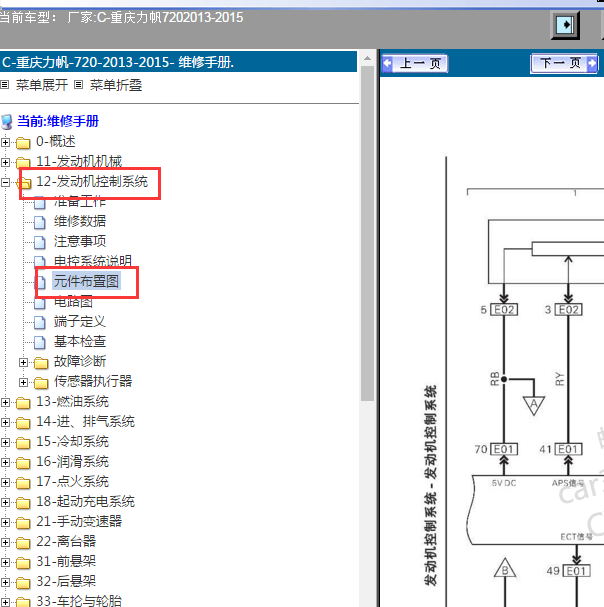The width and height of the screenshot is (604, 607).
Task: Expand the 18-起动充电系统 folder
Action: click(5, 502)
